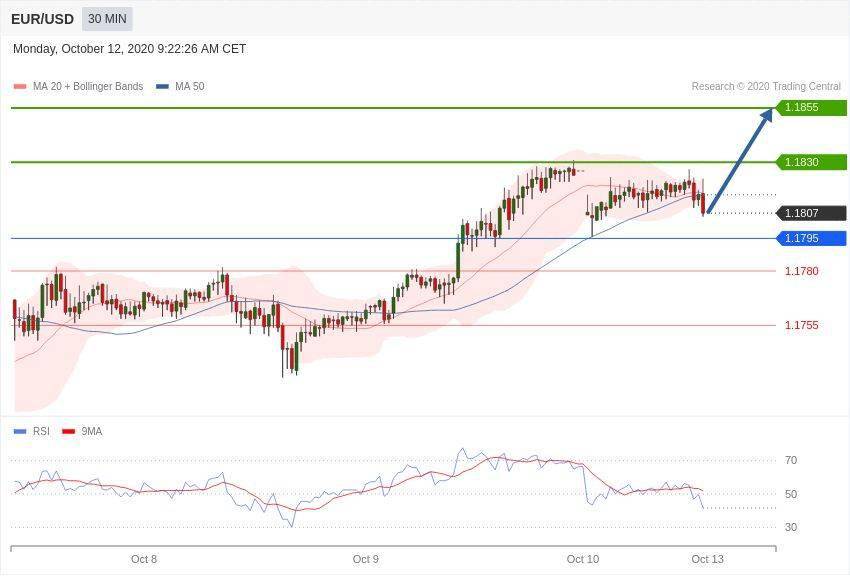850x576 pixels.
Task: Select the MA 20 + Bollinger Bands legend label
Action: coord(88,86)
